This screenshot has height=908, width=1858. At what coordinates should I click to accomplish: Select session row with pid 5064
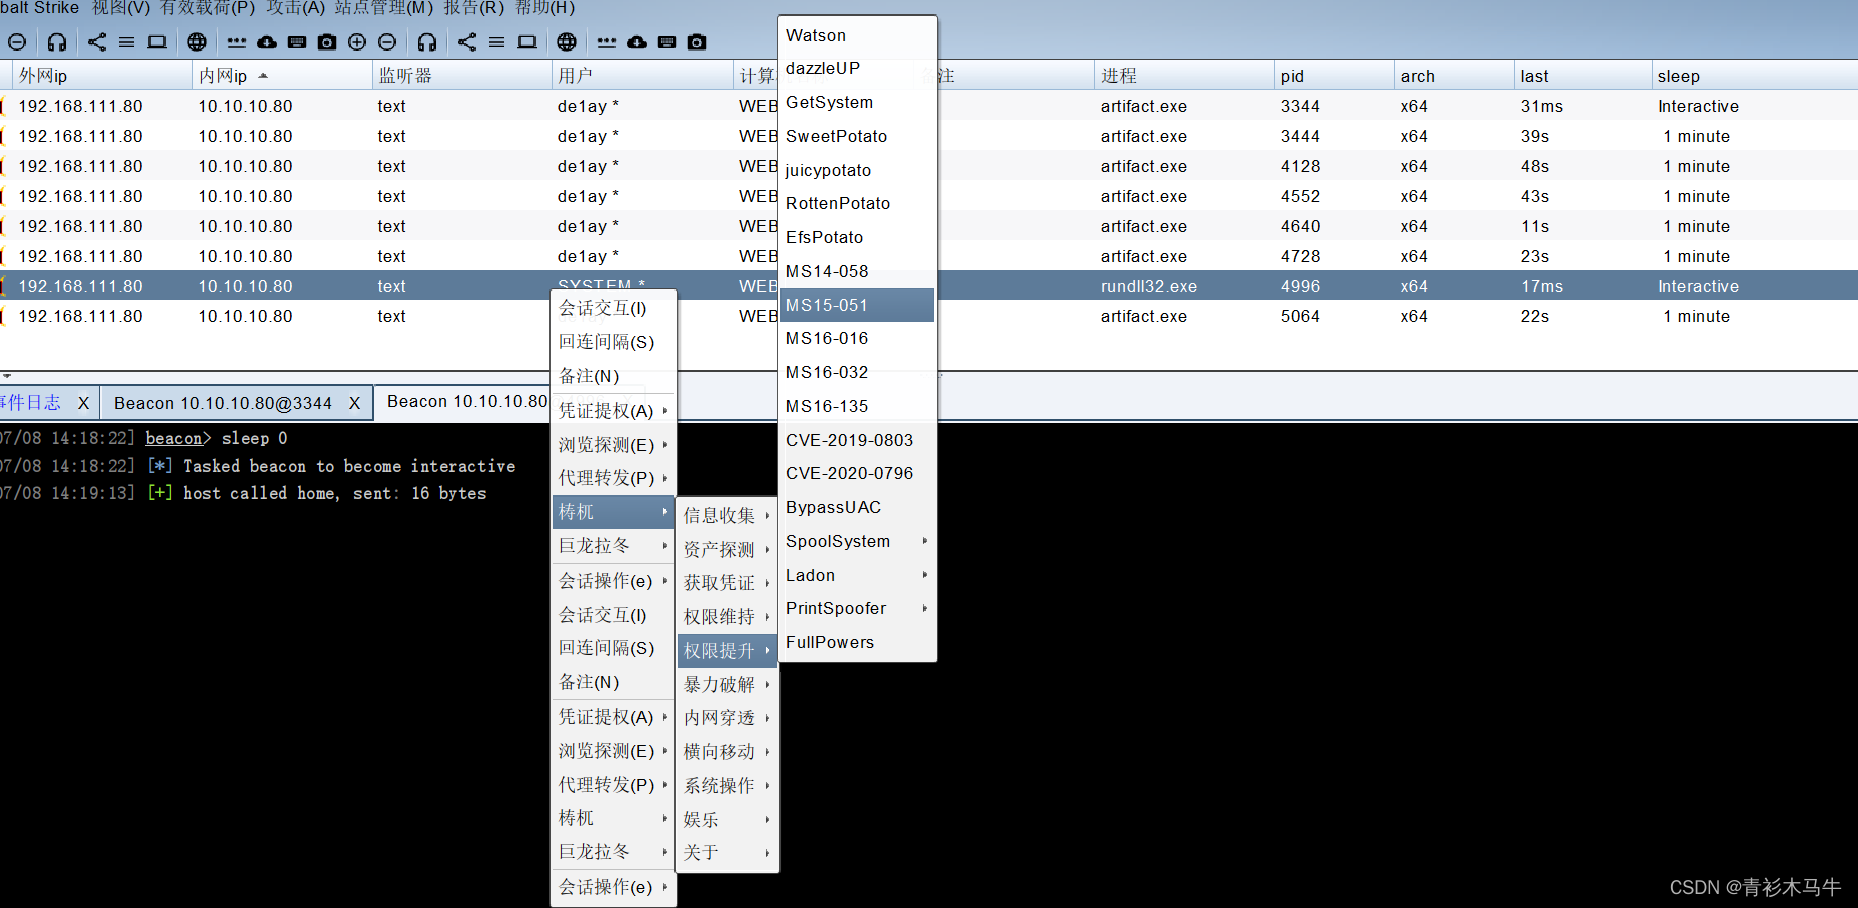click(x=929, y=316)
